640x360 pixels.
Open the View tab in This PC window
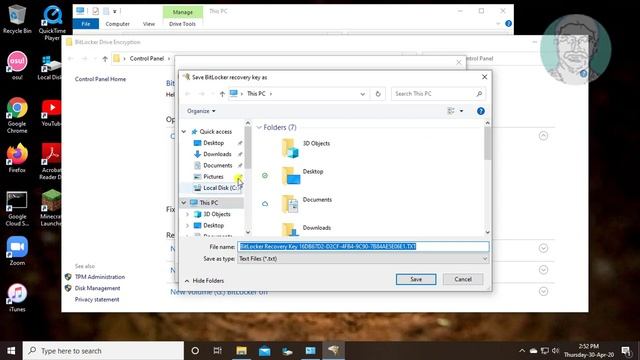tap(149, 24)
